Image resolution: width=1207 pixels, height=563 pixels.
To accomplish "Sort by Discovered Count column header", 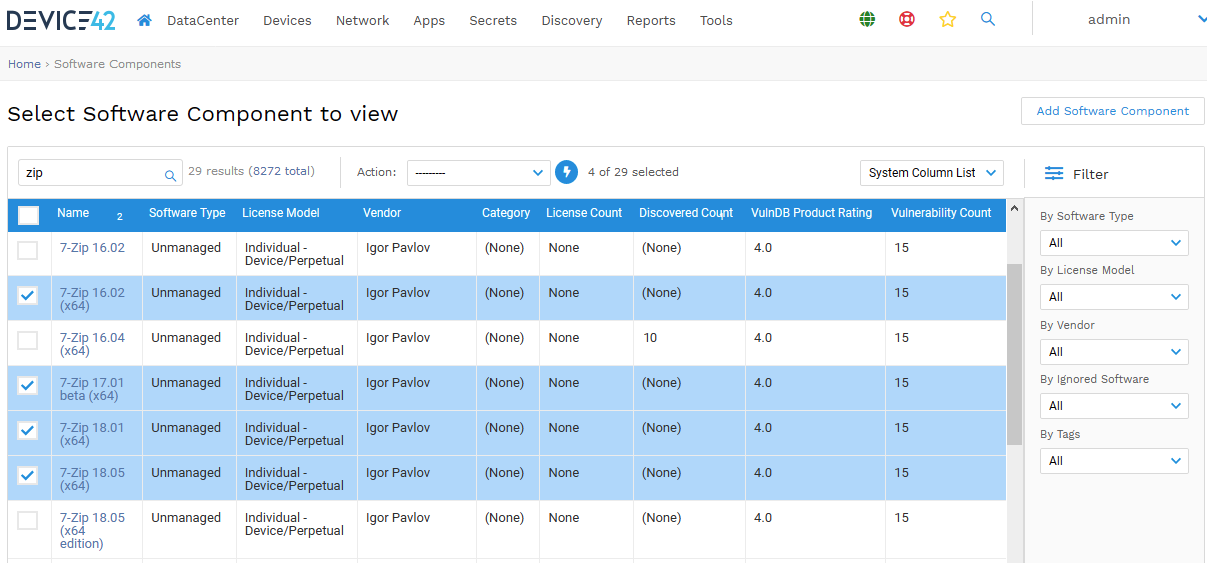I will [686, 213].
